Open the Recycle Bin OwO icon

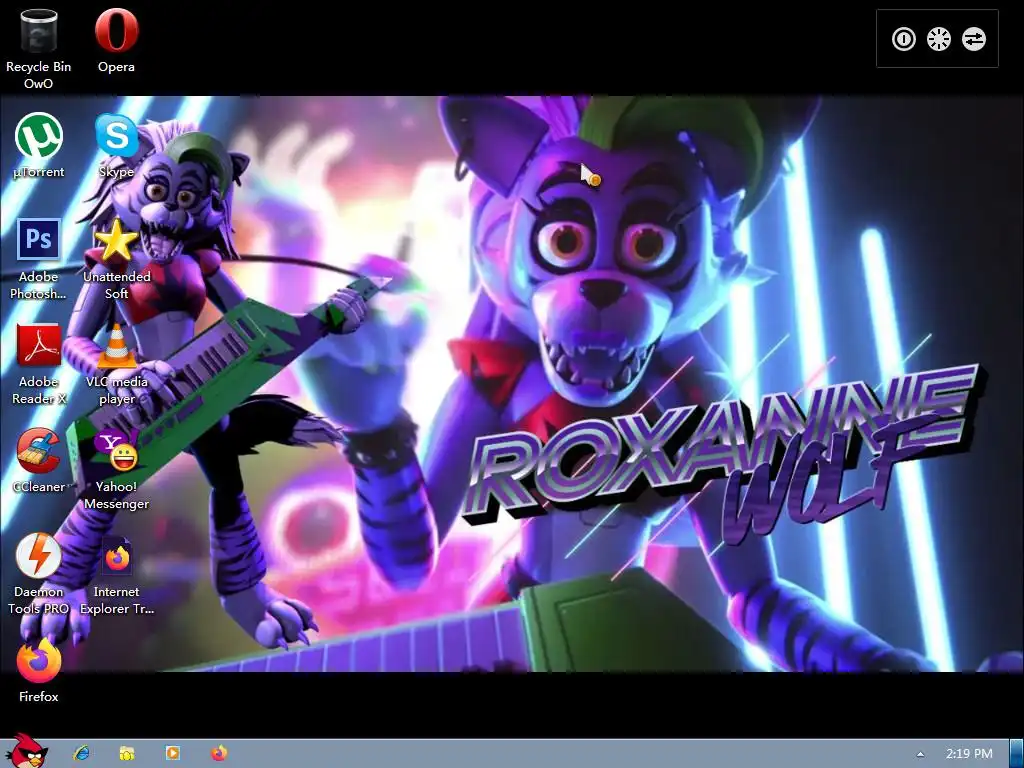(39, 49)
